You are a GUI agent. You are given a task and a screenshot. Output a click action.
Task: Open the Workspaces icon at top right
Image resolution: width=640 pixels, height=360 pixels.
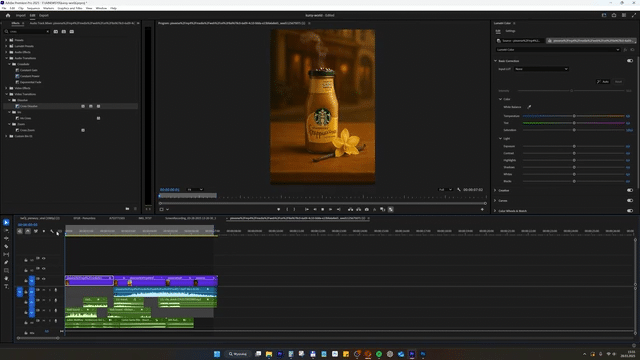pyautogui.click(x=604, y=16)
